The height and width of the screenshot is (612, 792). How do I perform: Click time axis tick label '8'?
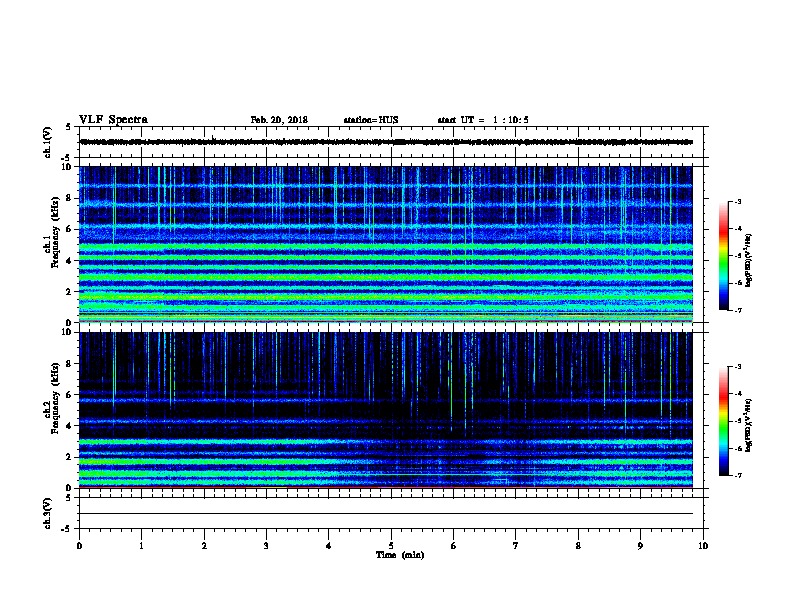click(578, 546)
